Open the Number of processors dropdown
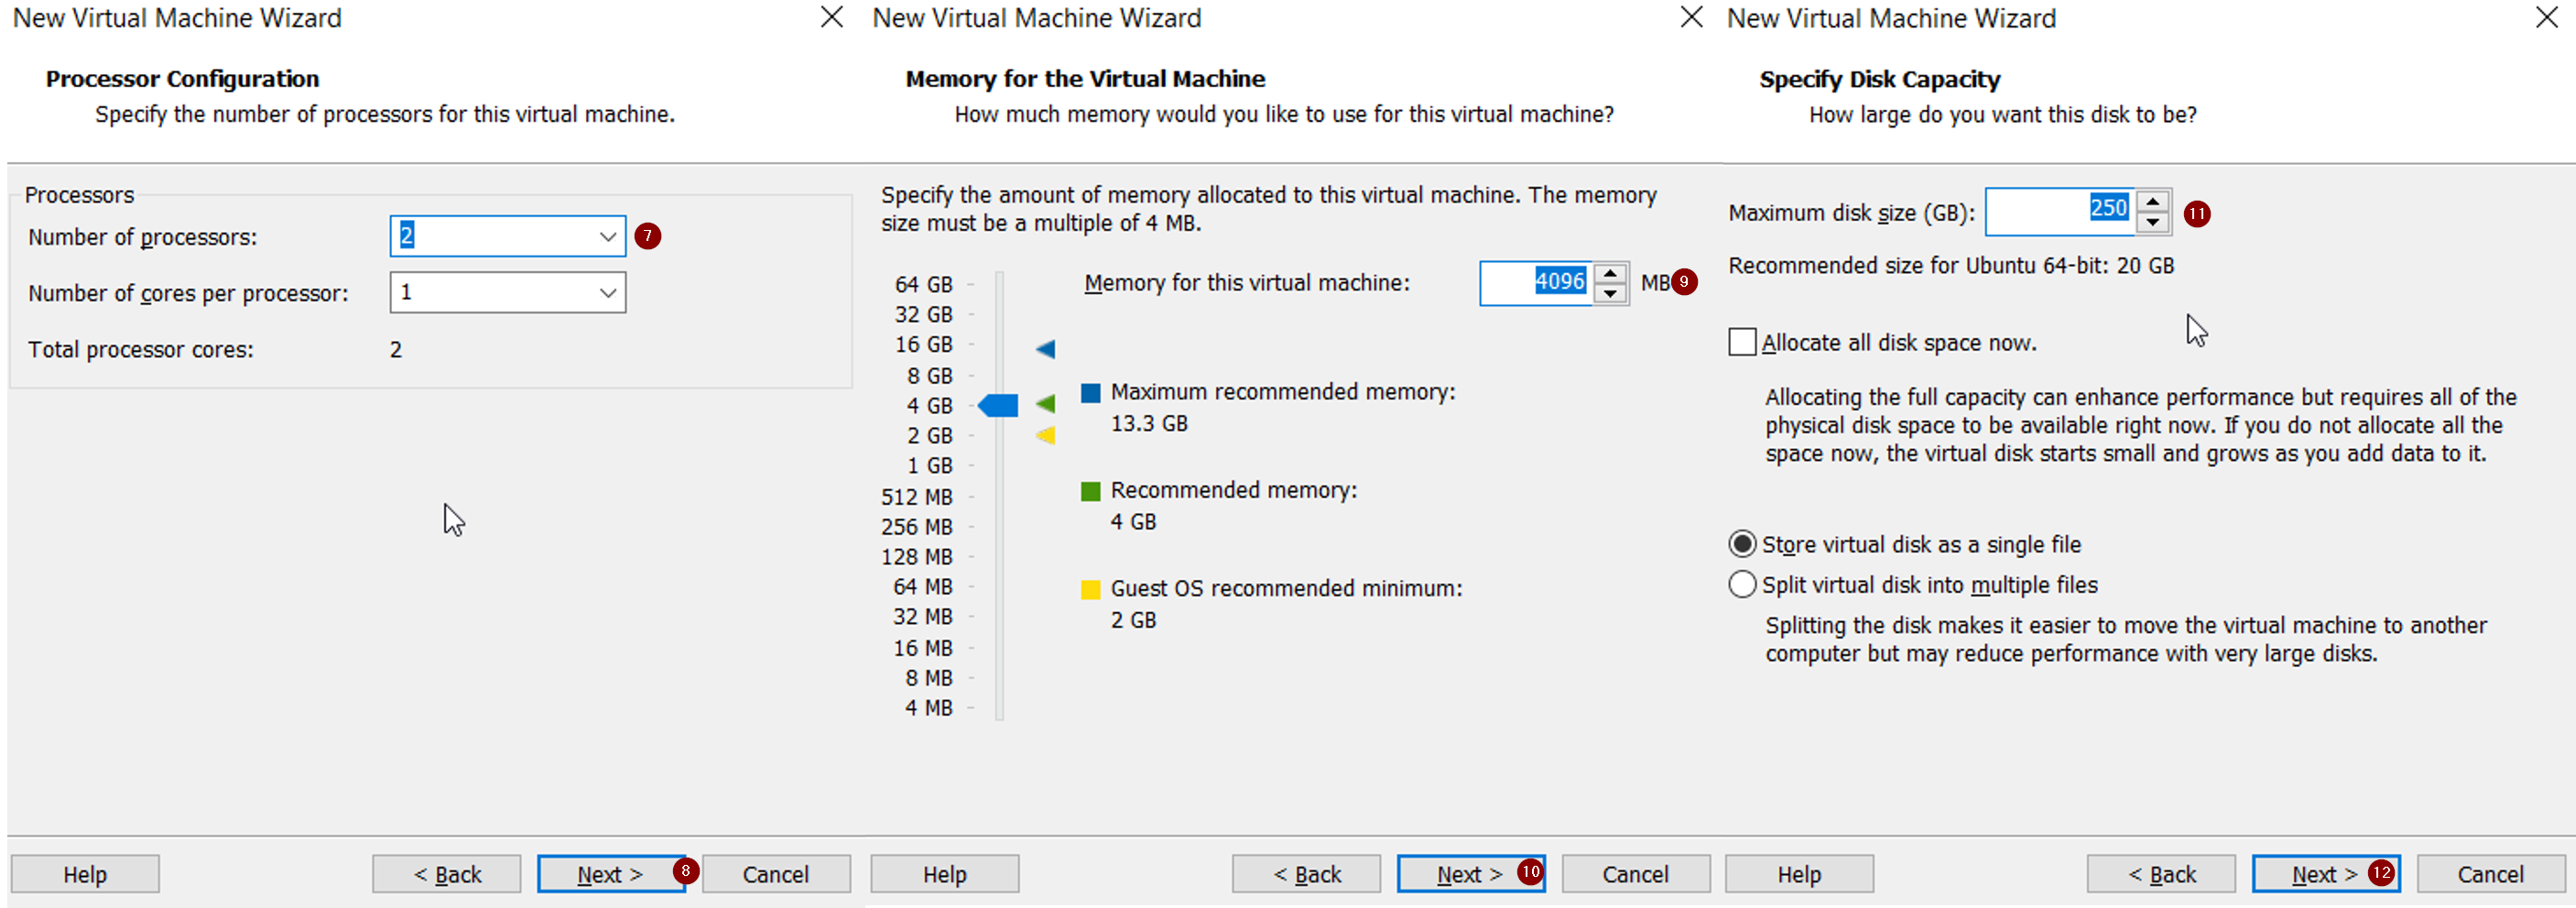 (x=609, y=236)
